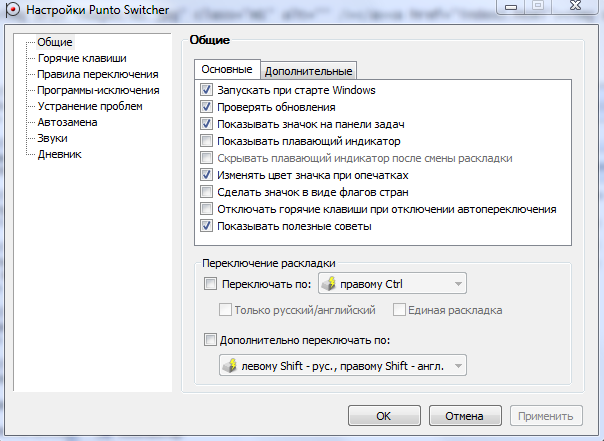
Task: Enable 'Сделать значок в виде флагов стран'
Action: 206,192
